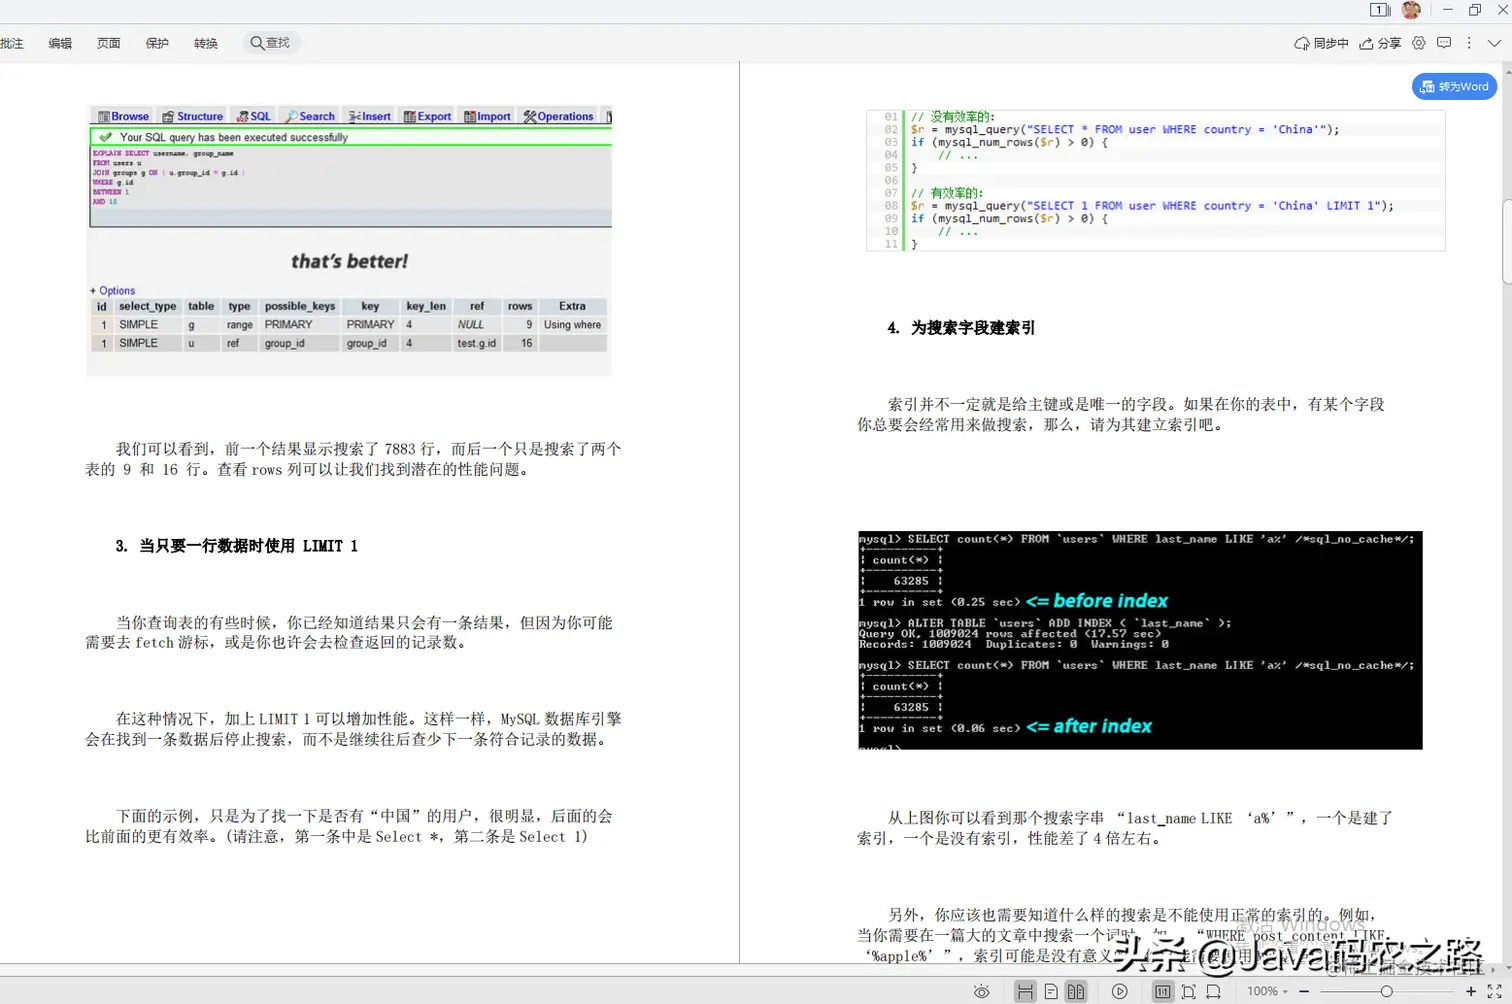This screenshot has width=1512, height=1004.
Task: Open the reading eye protection icon
Action: [x=981, y=992]
